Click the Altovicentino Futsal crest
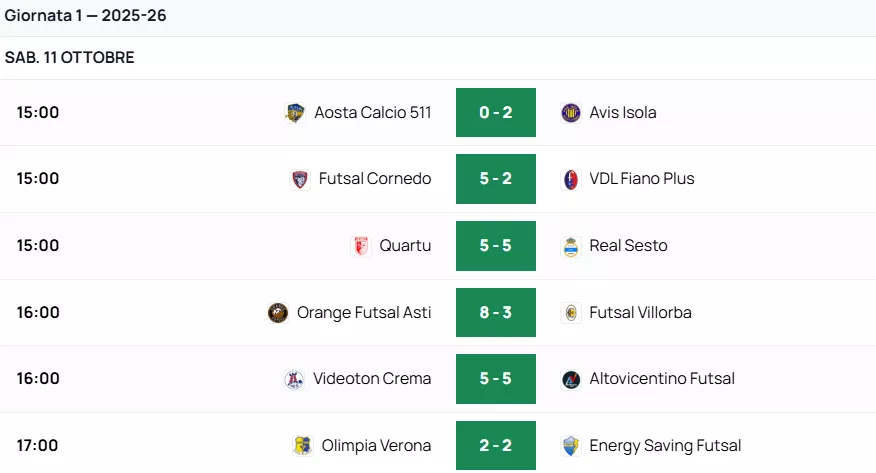Viewport: 876px width, 473px height. tap(571, 379)
